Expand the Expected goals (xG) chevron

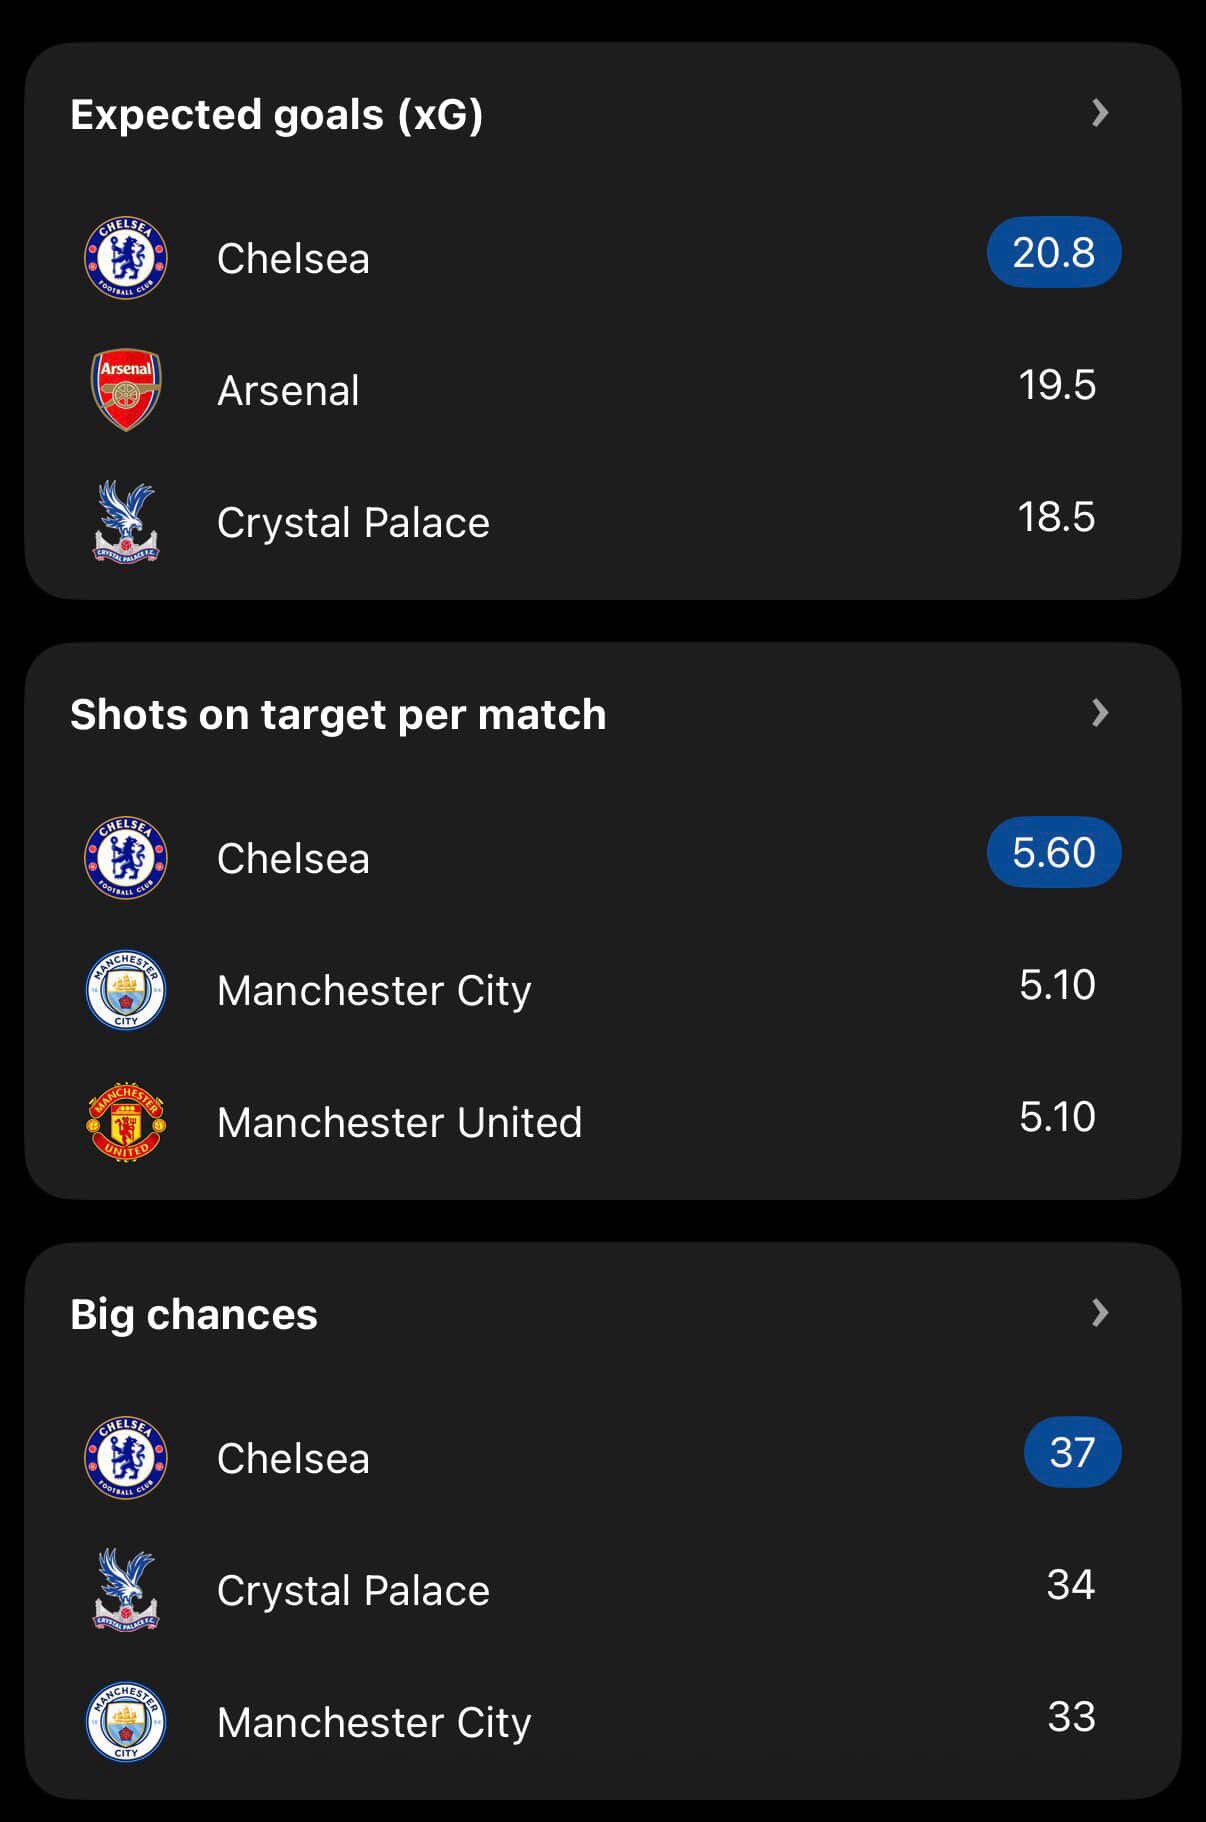[1100, 113]
